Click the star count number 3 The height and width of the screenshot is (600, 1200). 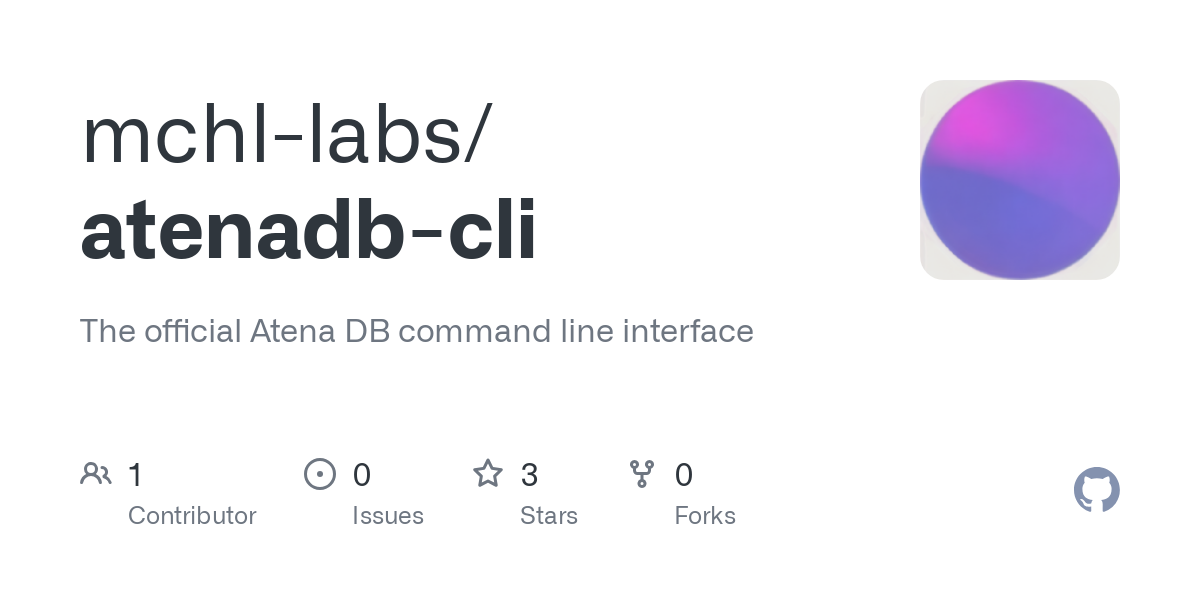pyautogui.click(x=530, y=474)
